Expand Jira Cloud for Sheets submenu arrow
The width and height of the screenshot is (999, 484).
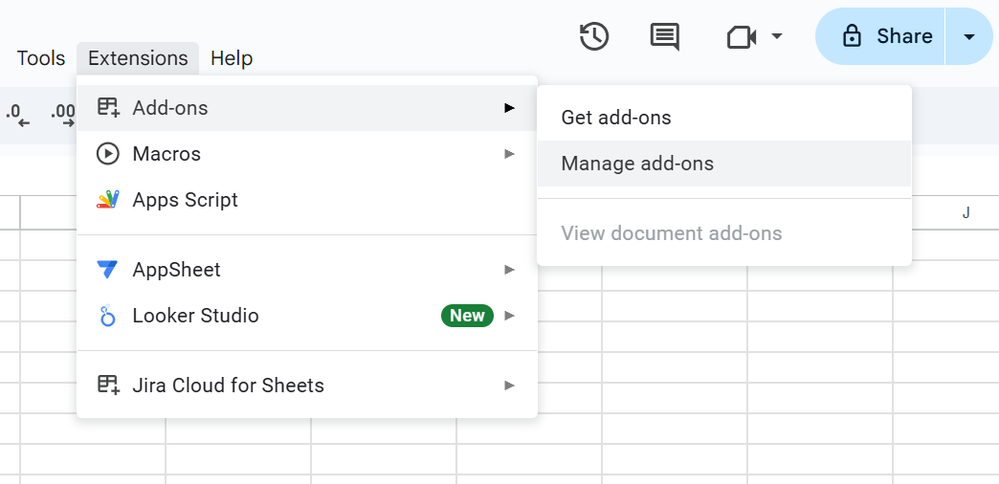(509, 385)
